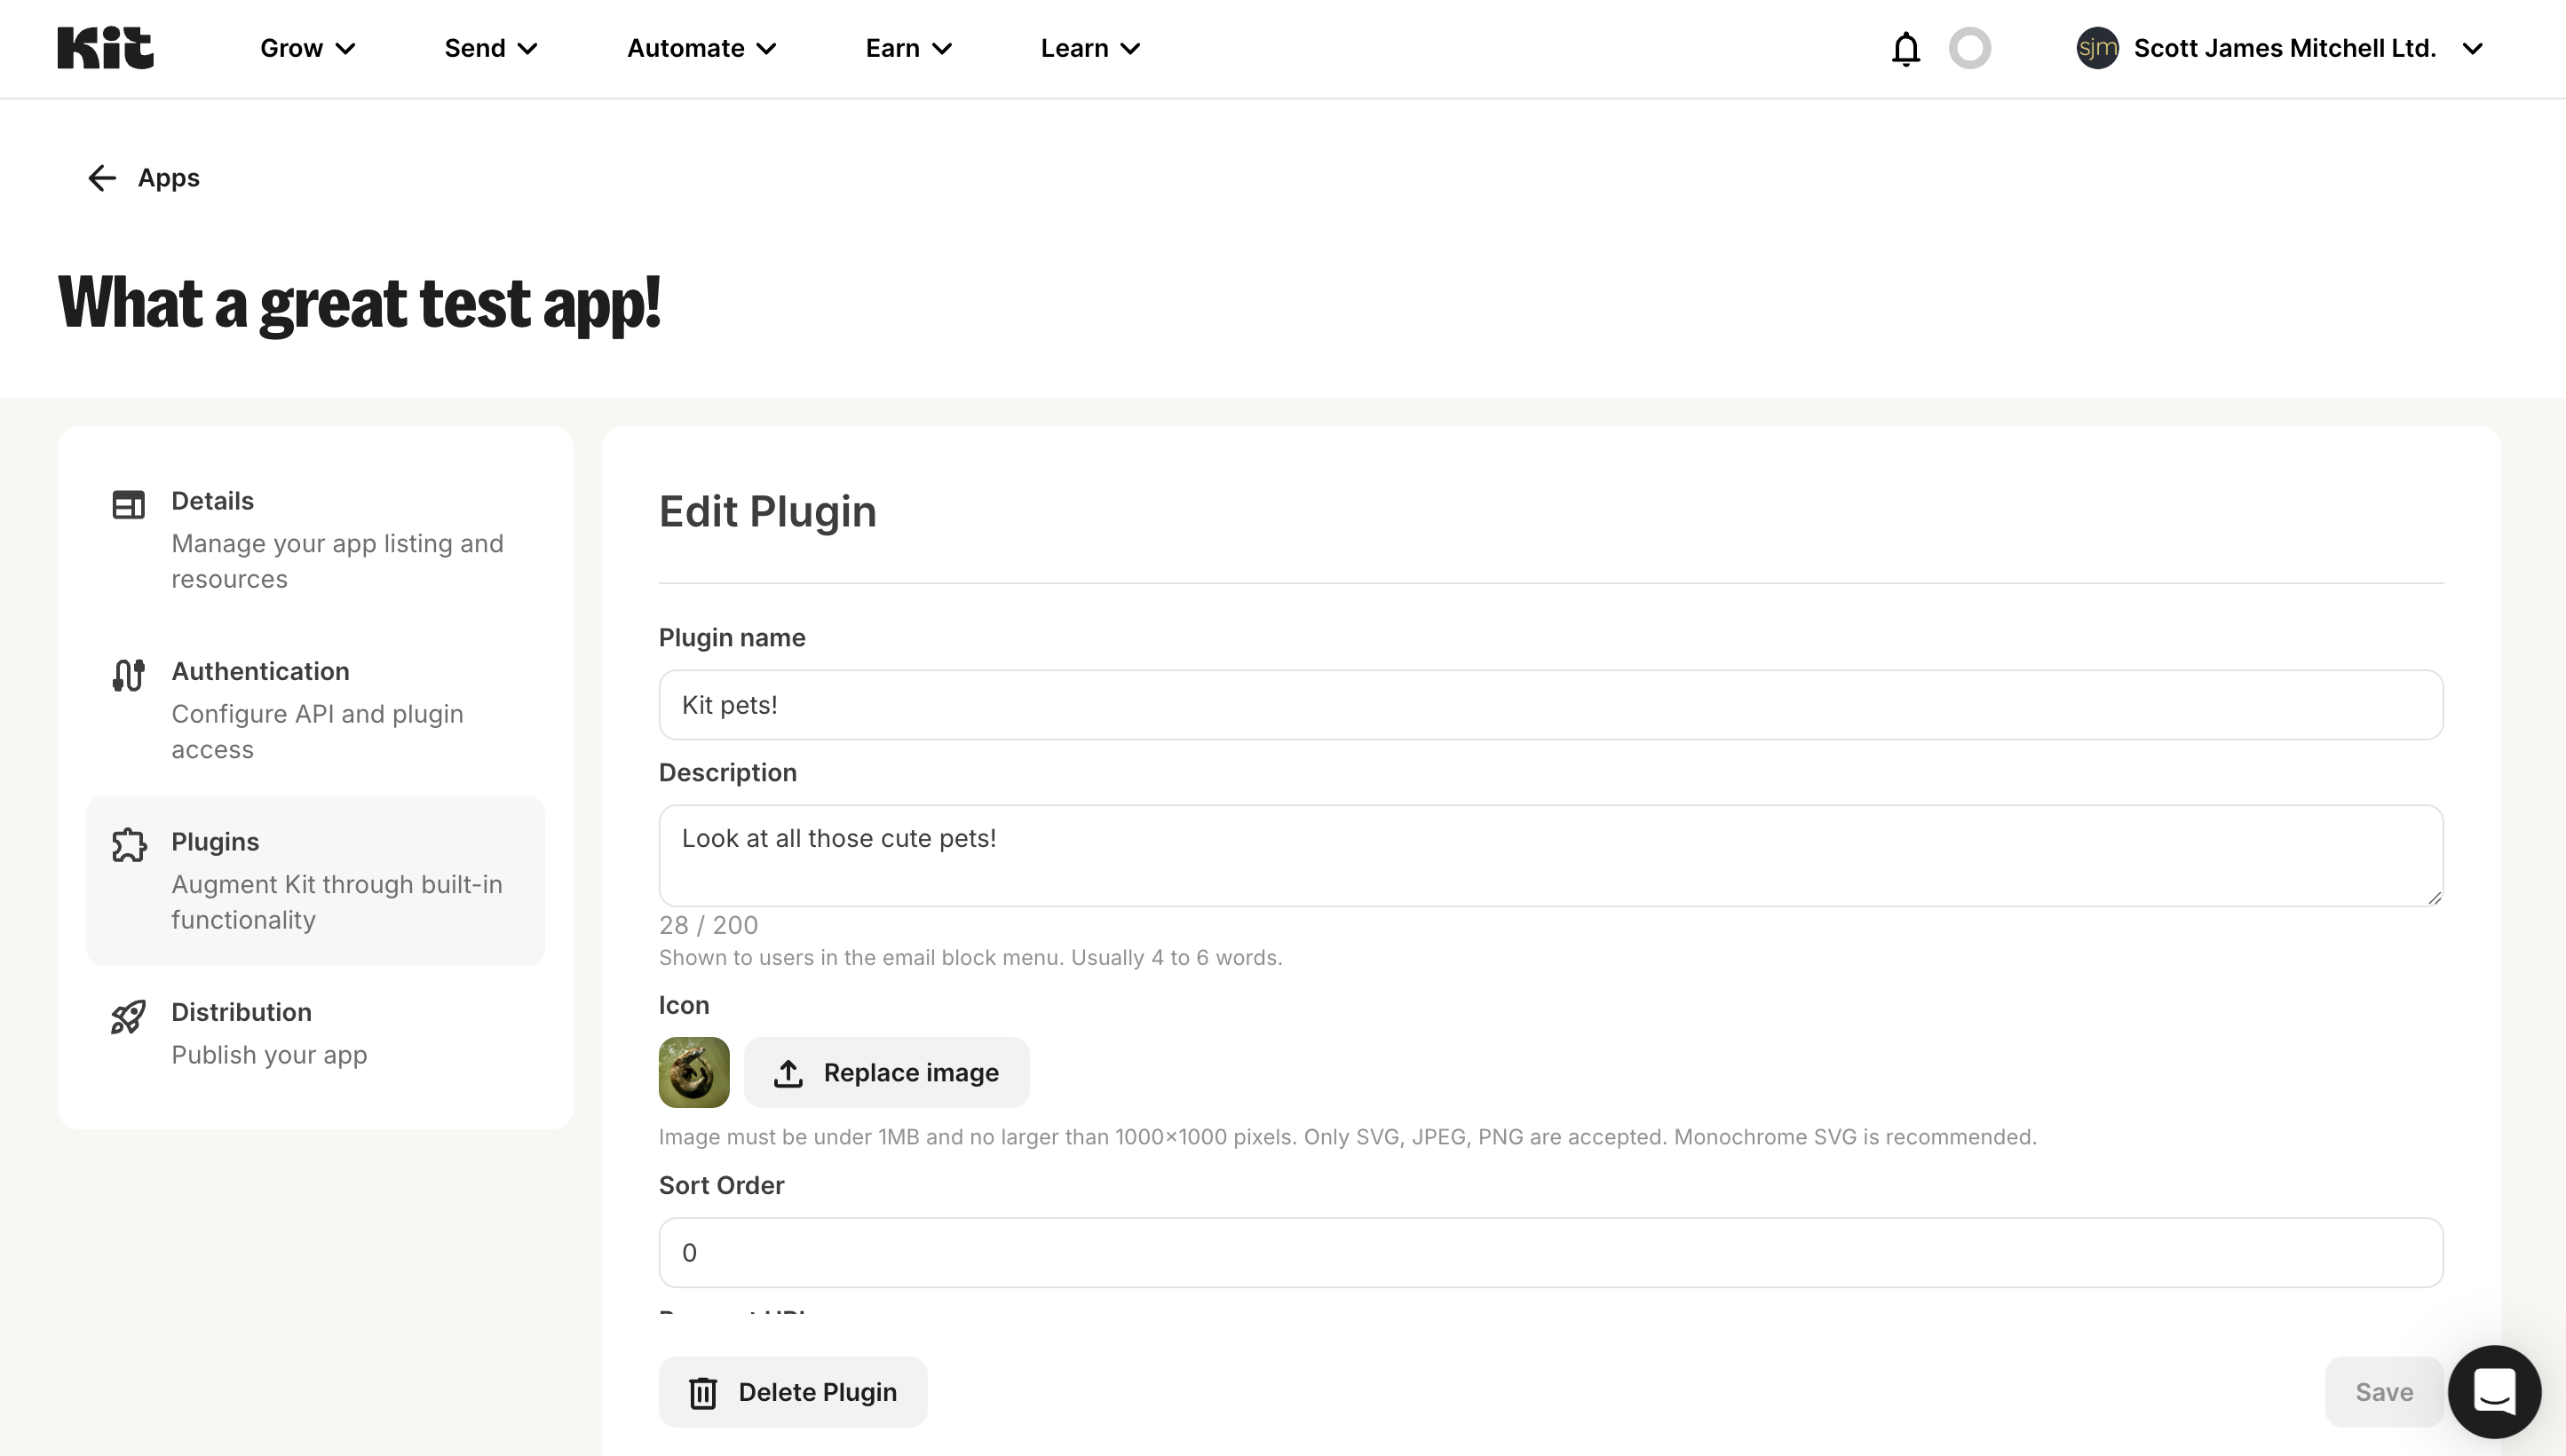Open the Scott James Mitchell Ltd. account dropdown
Image resolution: width=2566 pixels, height=1456 pixels.
pyautogui.click(x=2280, y=48)
